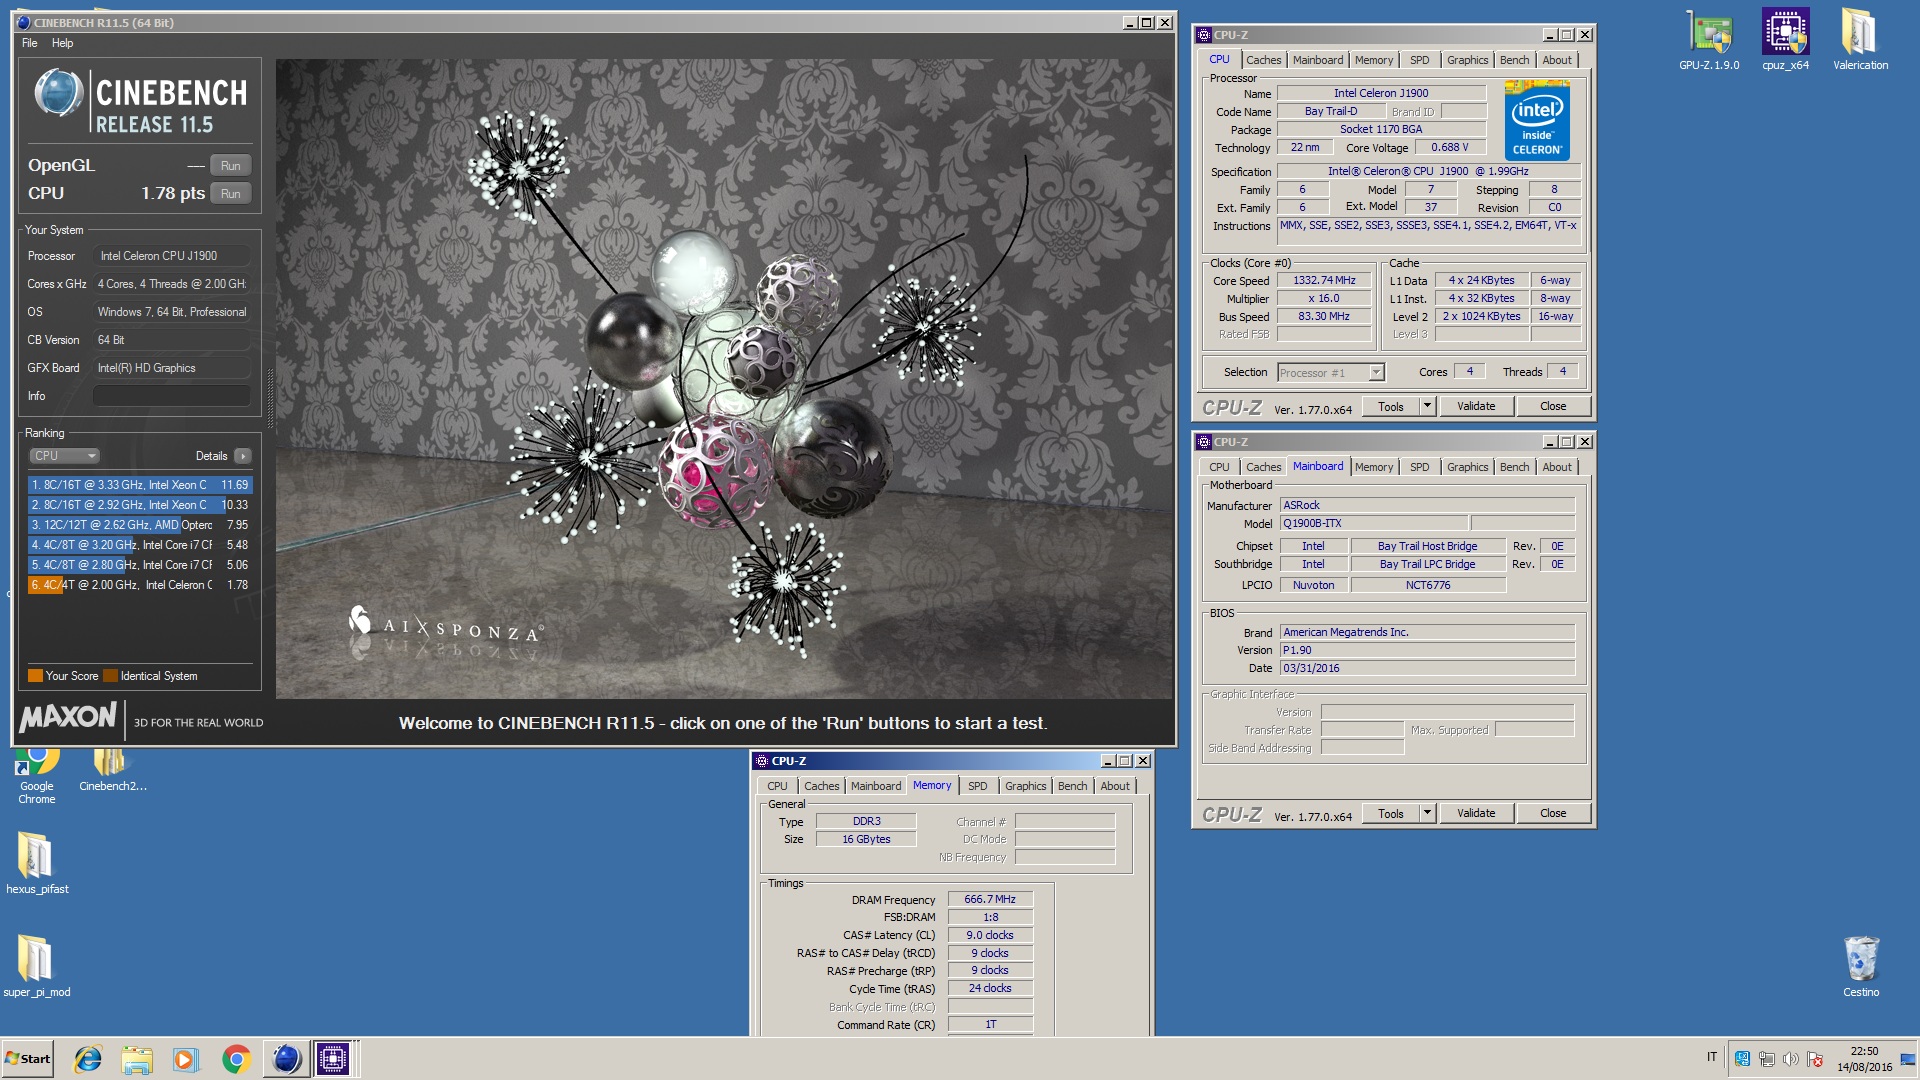Click the volume tray icon

(x=1790, y=1059)
